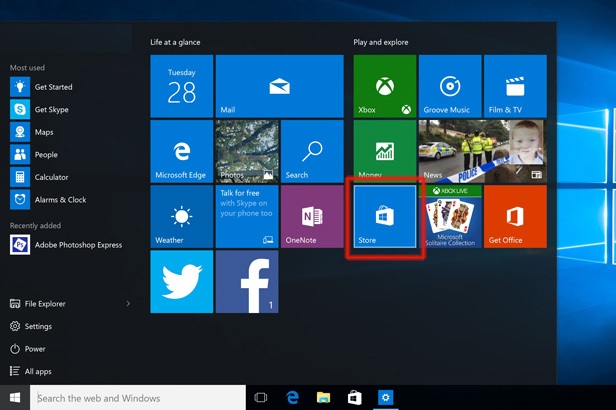Open the Search tile
This screenshot has width=616, height=410.
312,151
